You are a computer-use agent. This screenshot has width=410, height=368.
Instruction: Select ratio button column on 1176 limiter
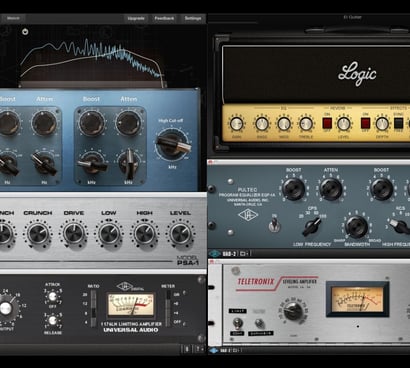94,308
